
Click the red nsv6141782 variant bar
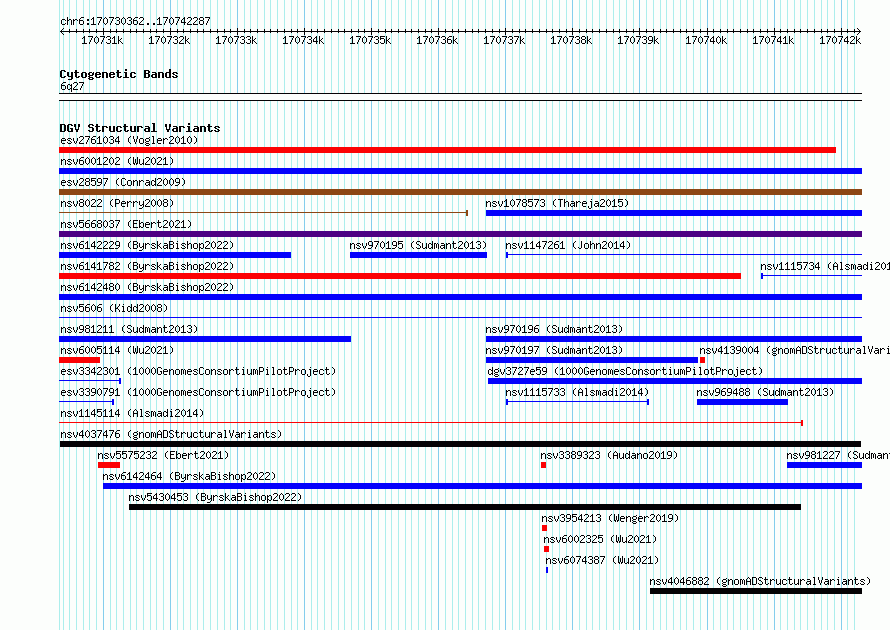400,276
